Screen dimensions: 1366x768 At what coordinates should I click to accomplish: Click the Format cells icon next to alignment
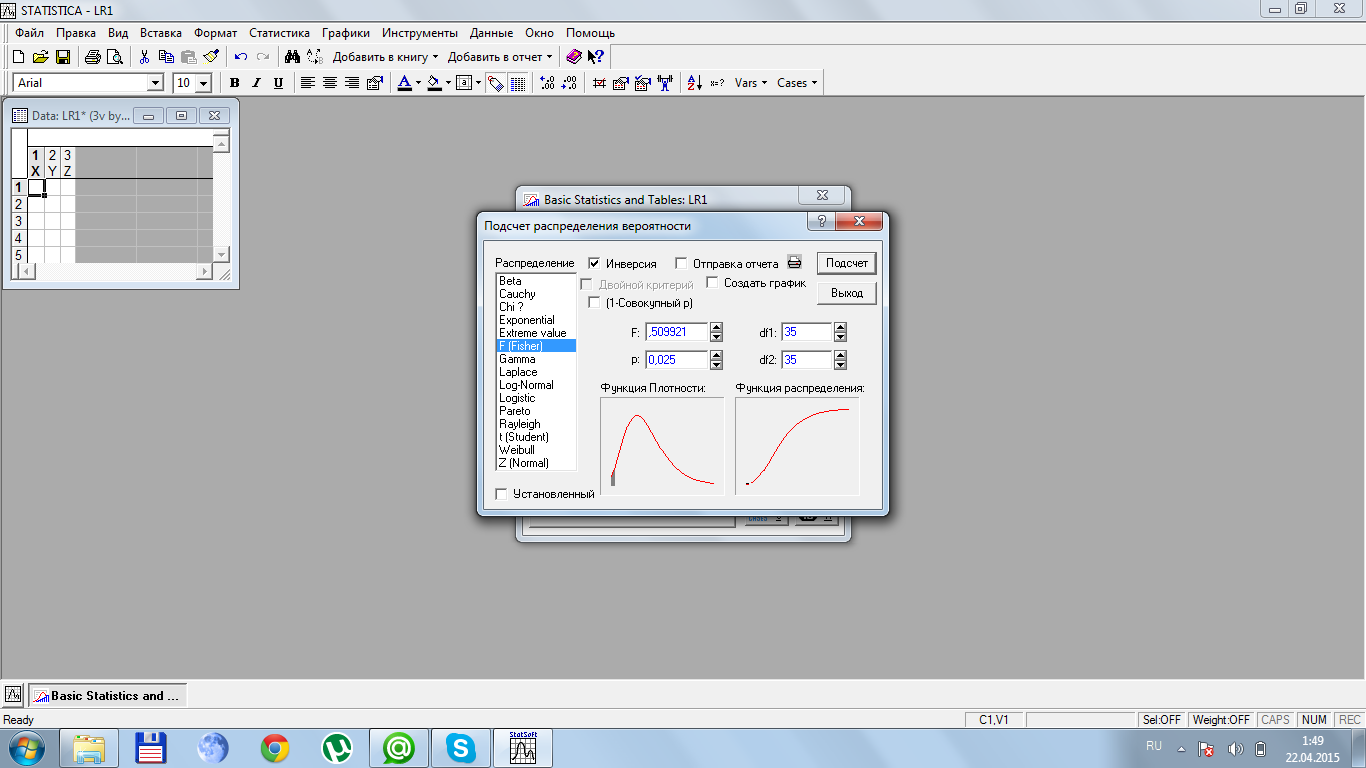click(x=375, y=83)
